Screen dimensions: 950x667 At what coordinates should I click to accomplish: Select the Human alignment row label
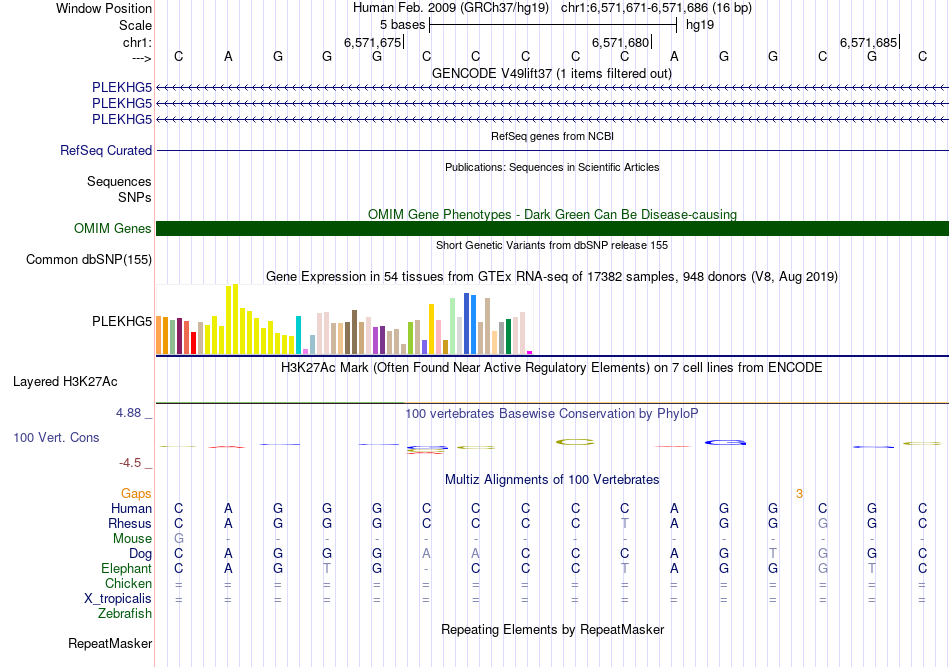[x=131, y=508]
